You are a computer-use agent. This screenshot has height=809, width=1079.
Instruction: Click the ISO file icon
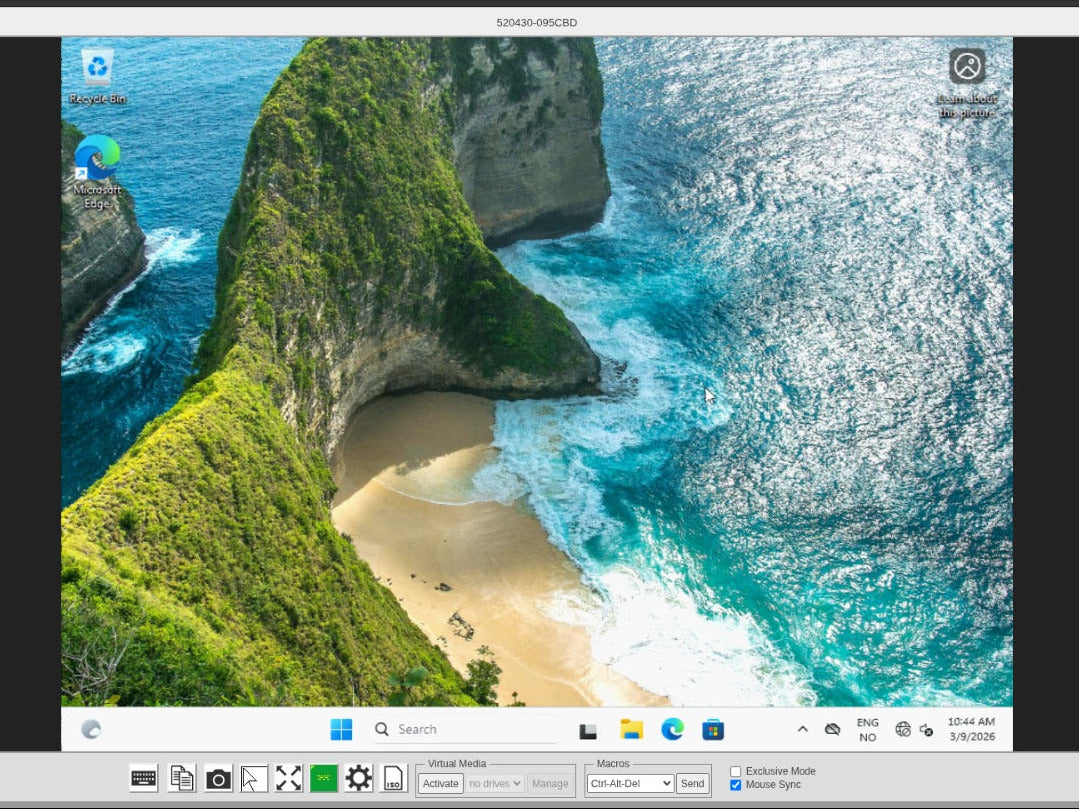click(x=394, y=778)
